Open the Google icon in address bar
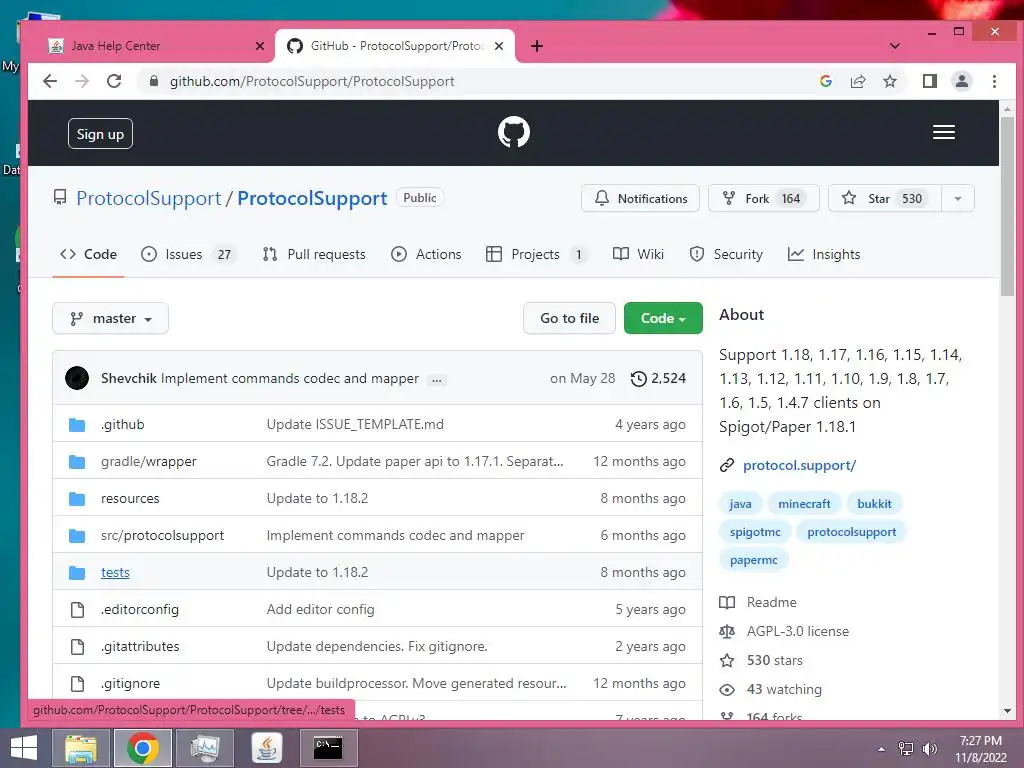The image size is (1024, 768). [825, 81]
